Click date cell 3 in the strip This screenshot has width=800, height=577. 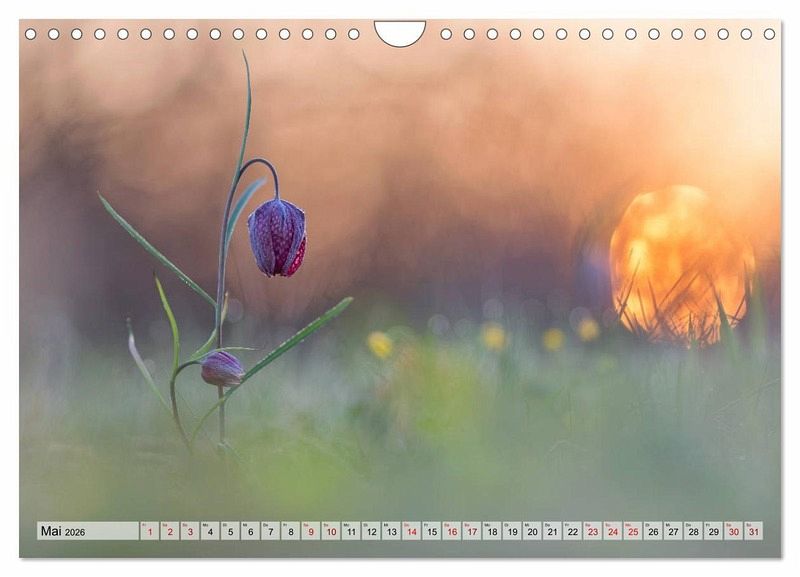pos(190,531)
